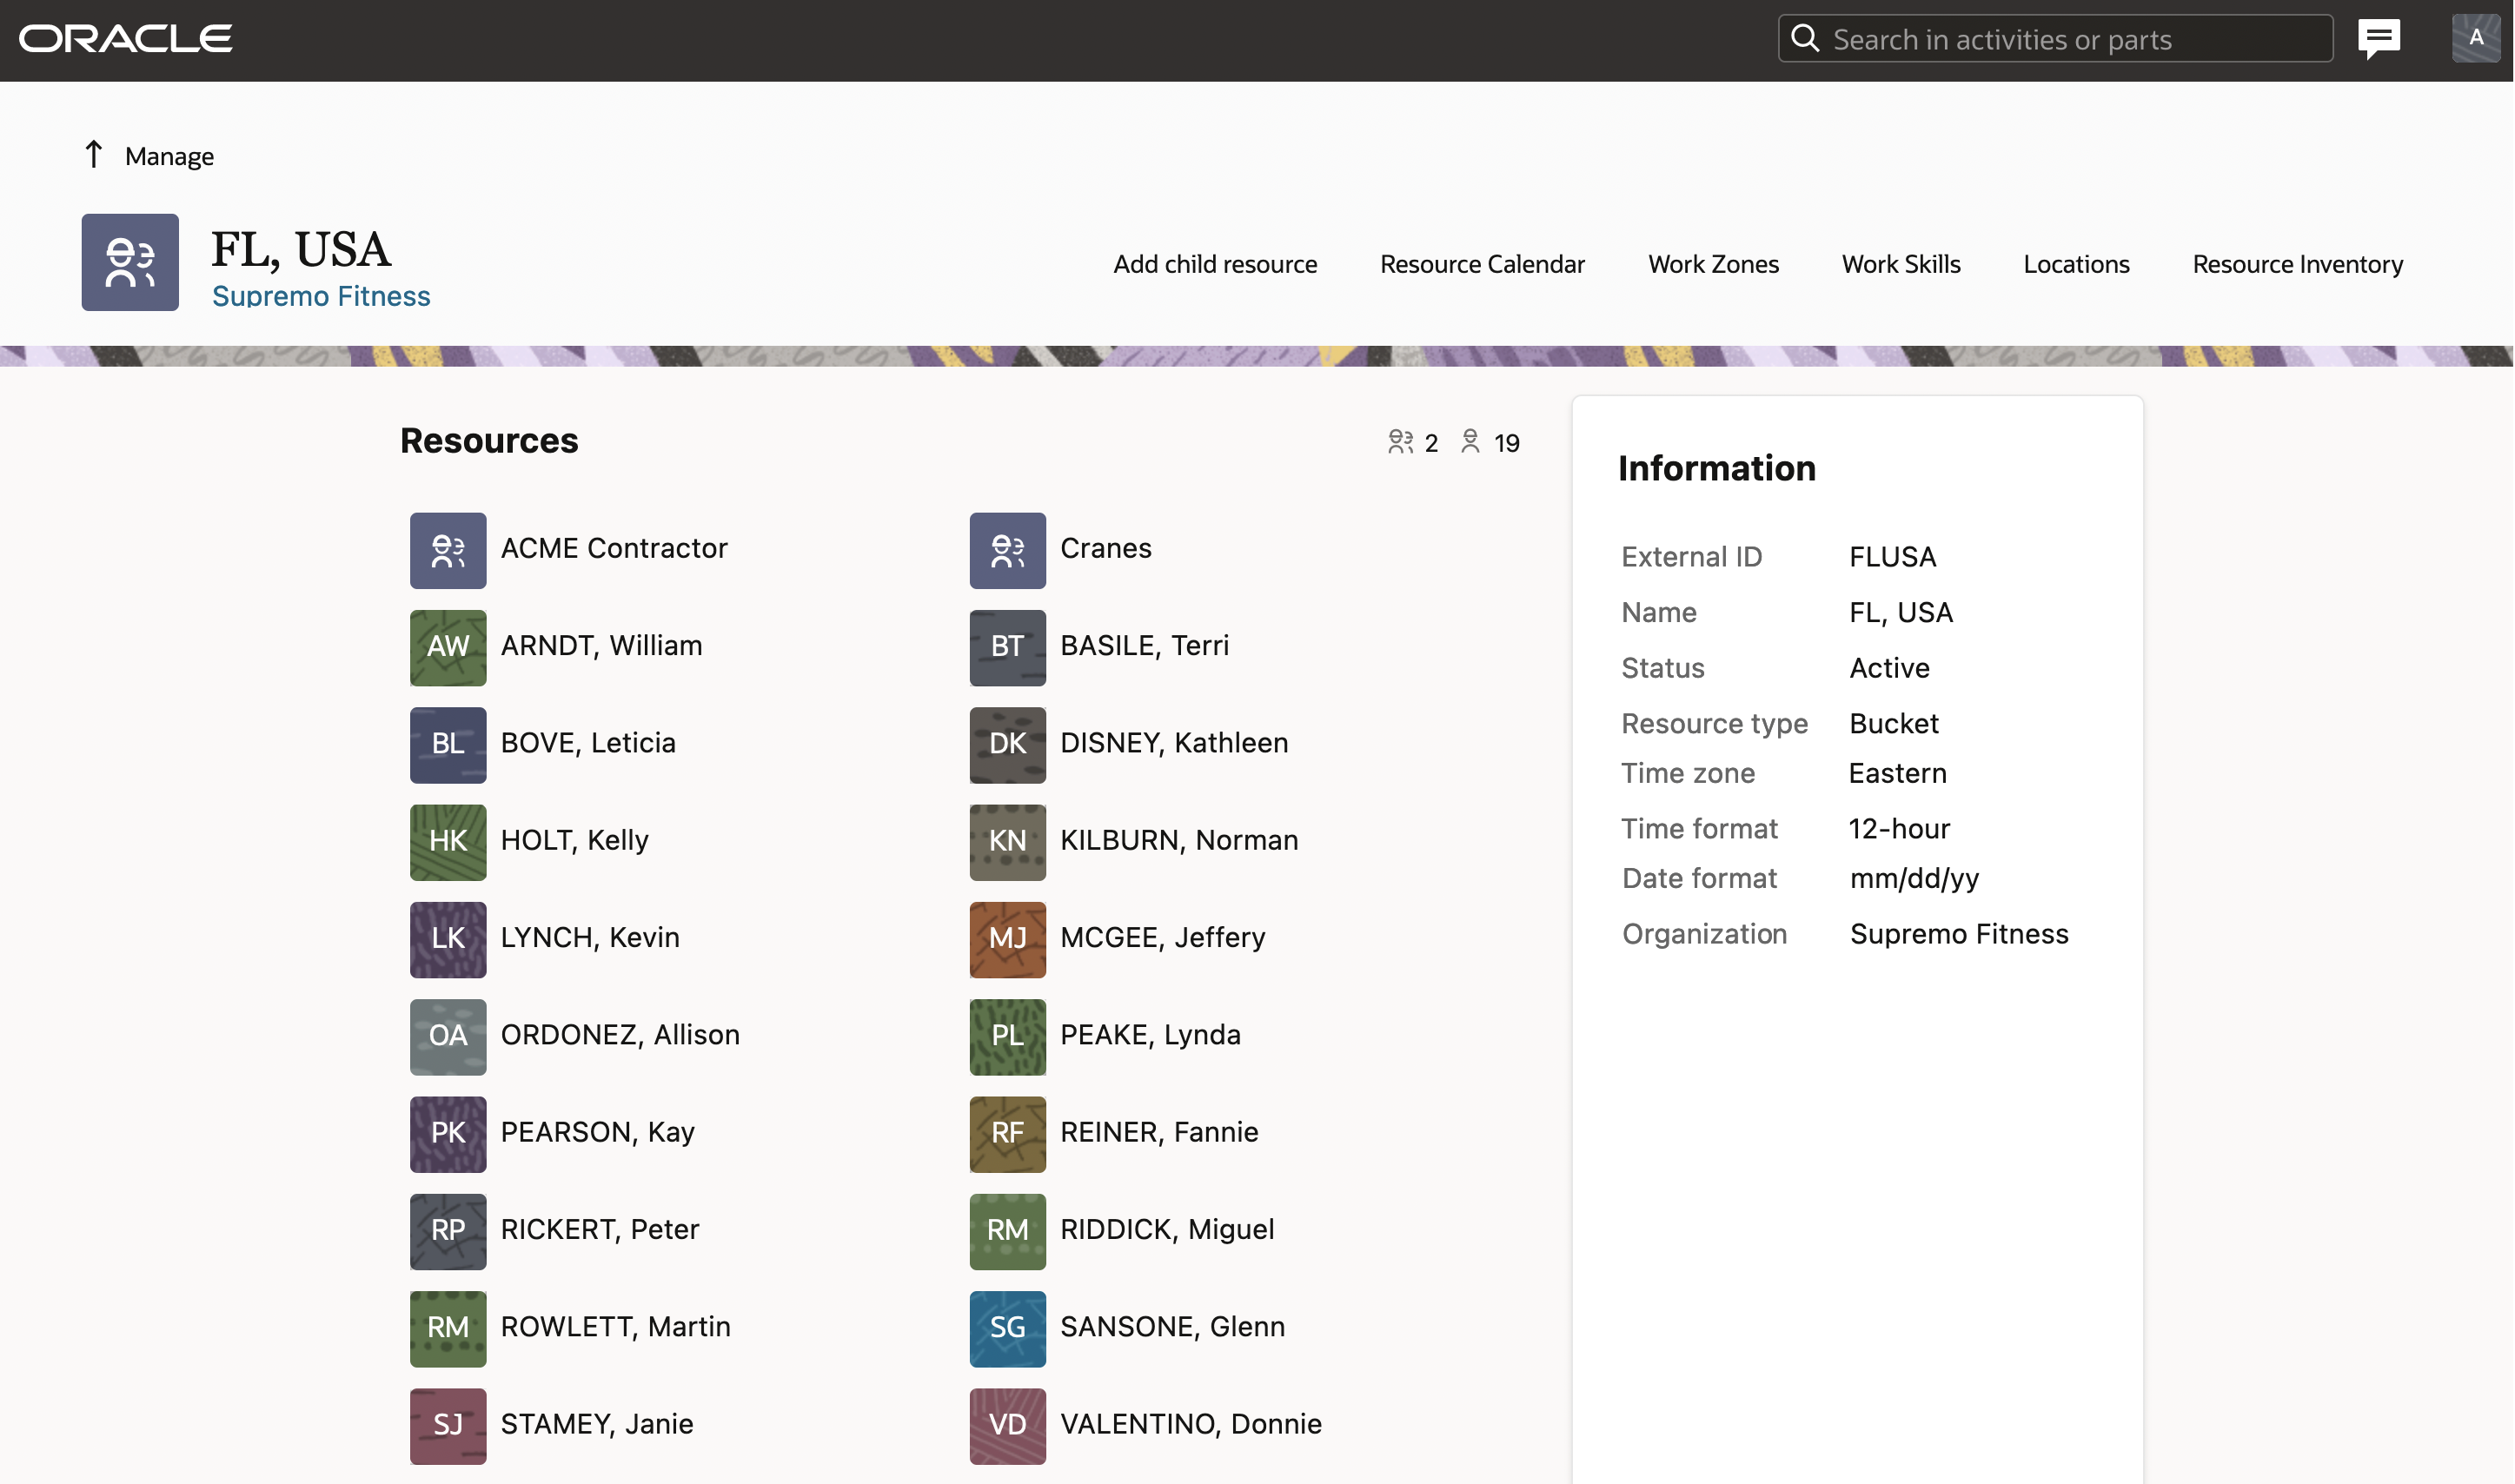Click the SG avatar for SANSONE, Glenn
The height and width of the screenshot is (1484, 2515).
click(1007, 1329)
